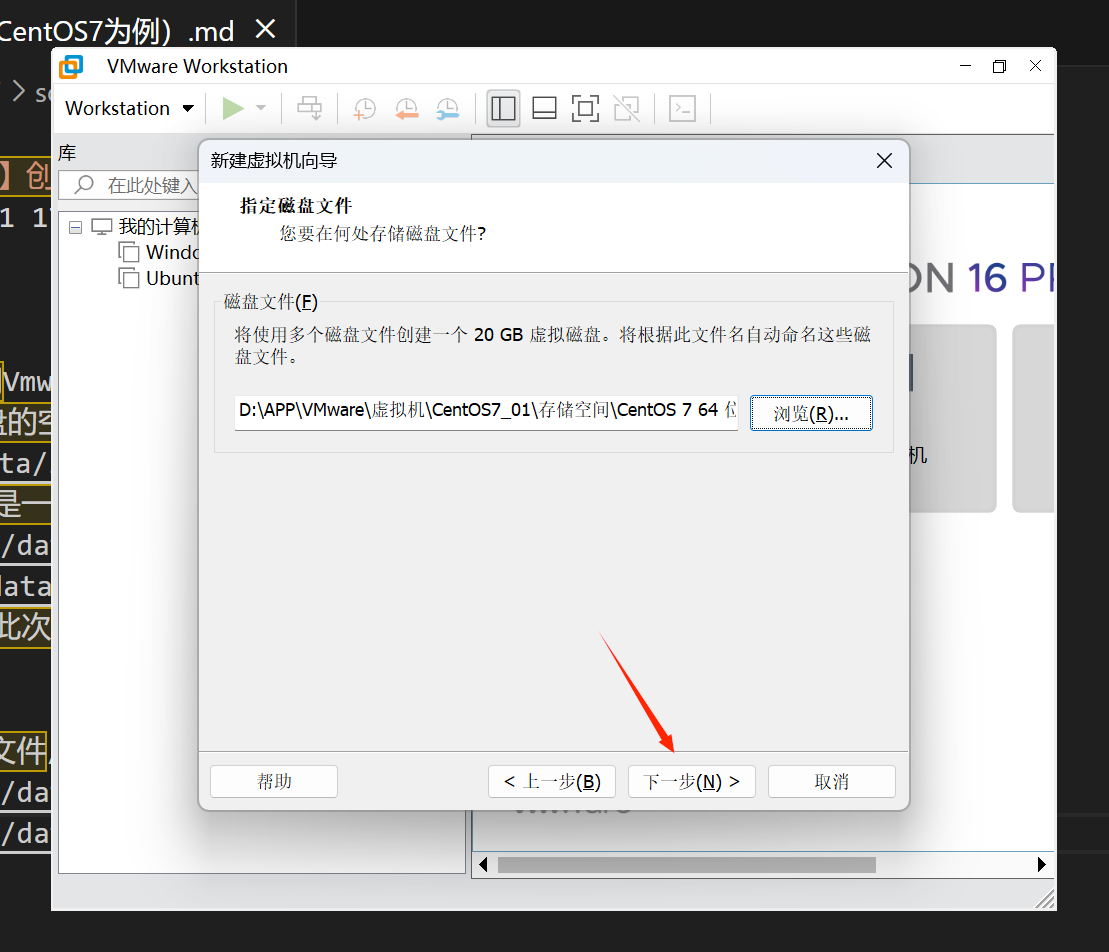Screen dimensions: 1109x952
Task: Take a snapshot of the virtual machine
Action: pos(364,108)
